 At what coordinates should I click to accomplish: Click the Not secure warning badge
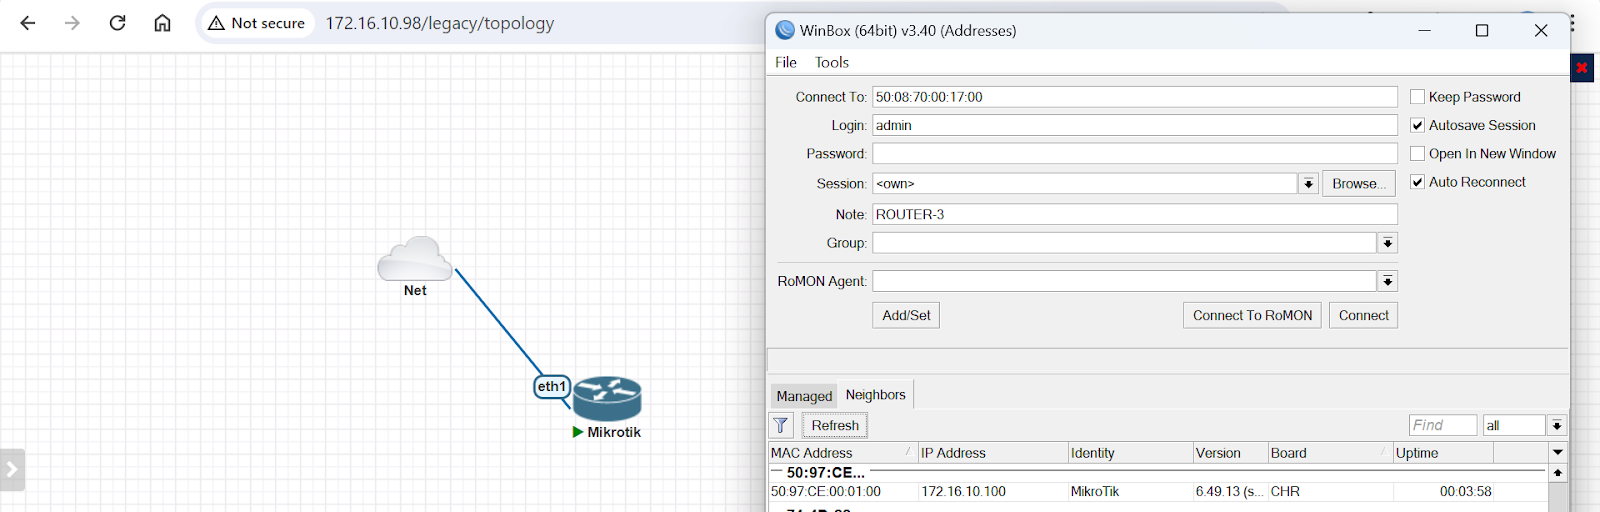click(x=257, y=23)
